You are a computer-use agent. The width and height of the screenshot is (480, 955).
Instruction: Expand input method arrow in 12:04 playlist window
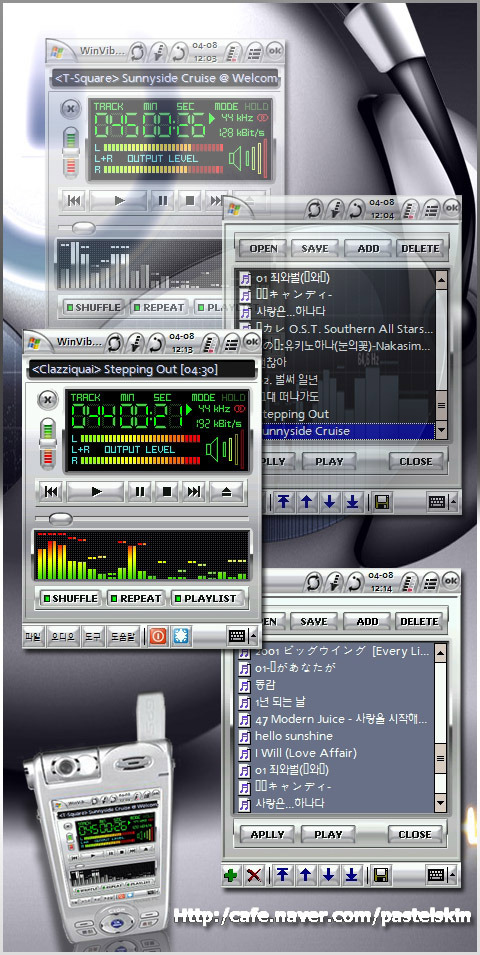click(453, 502)
